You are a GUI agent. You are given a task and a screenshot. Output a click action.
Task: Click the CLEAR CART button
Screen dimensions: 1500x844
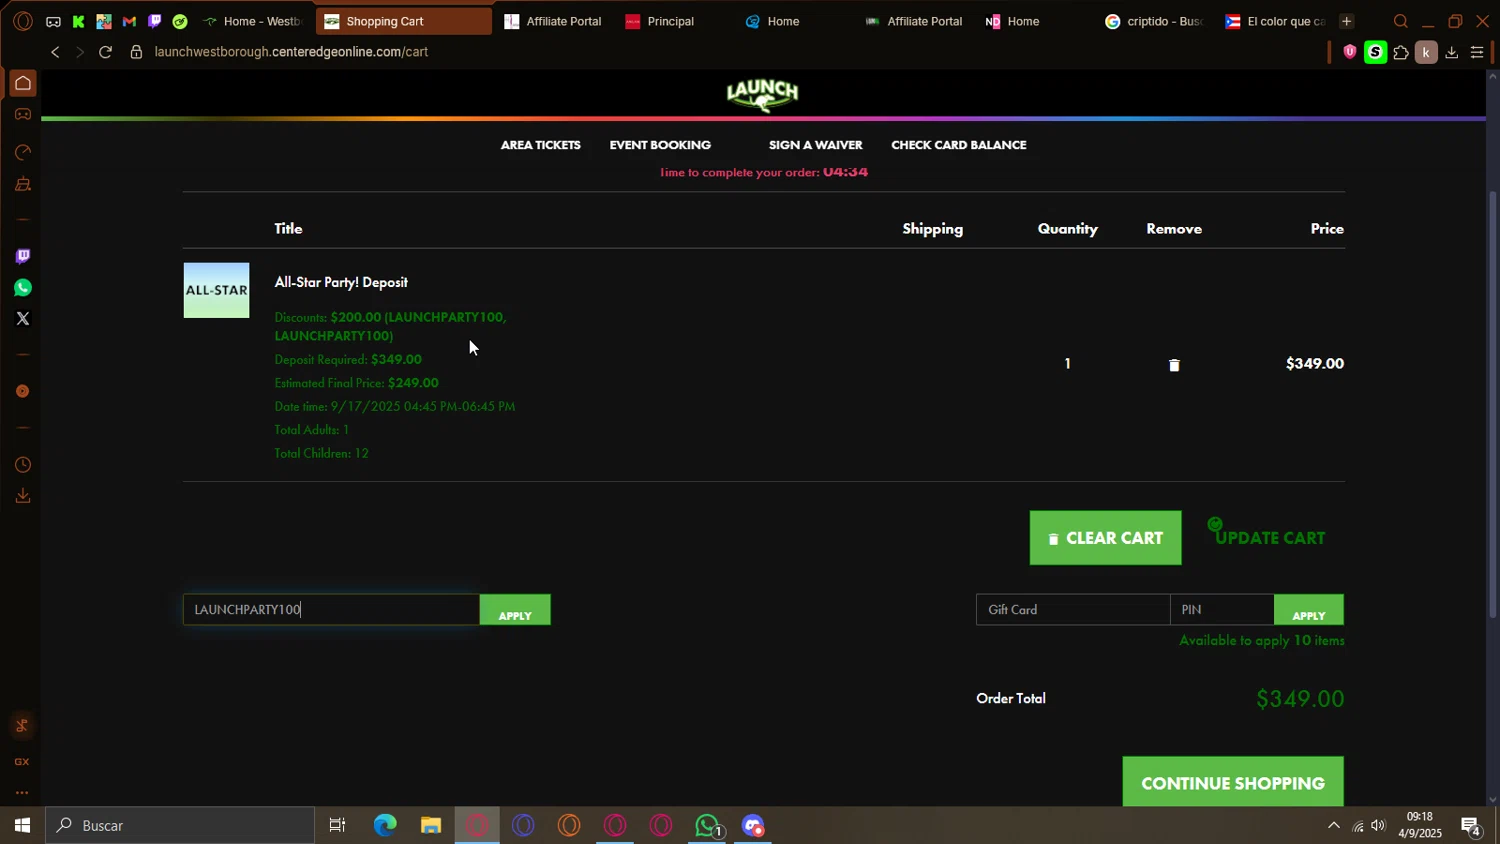click(x=1105, y=538)
